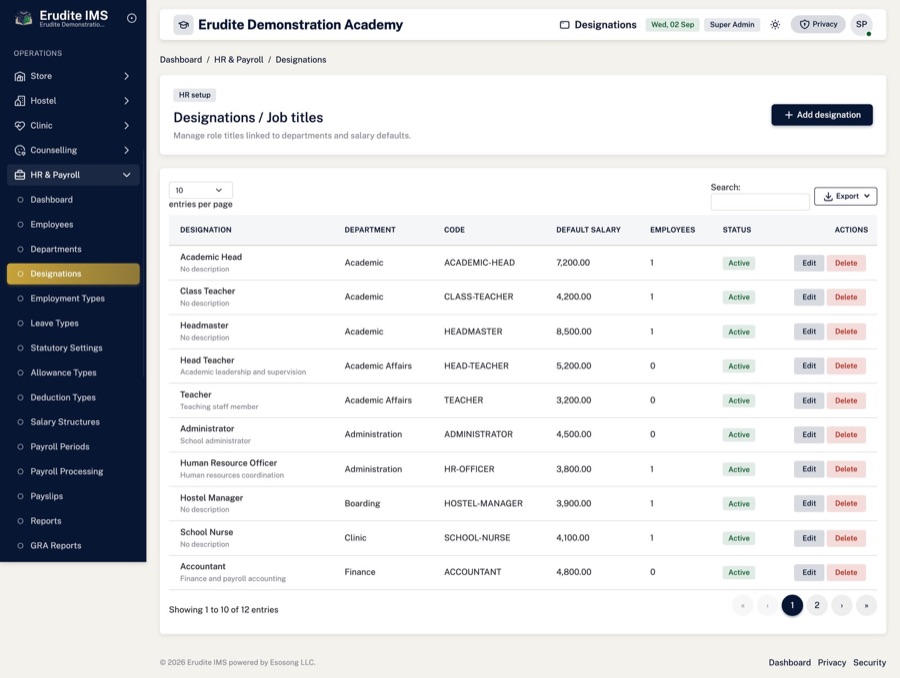
Task: Expand the Counselling menu chevron
Action: click(126, 150)
